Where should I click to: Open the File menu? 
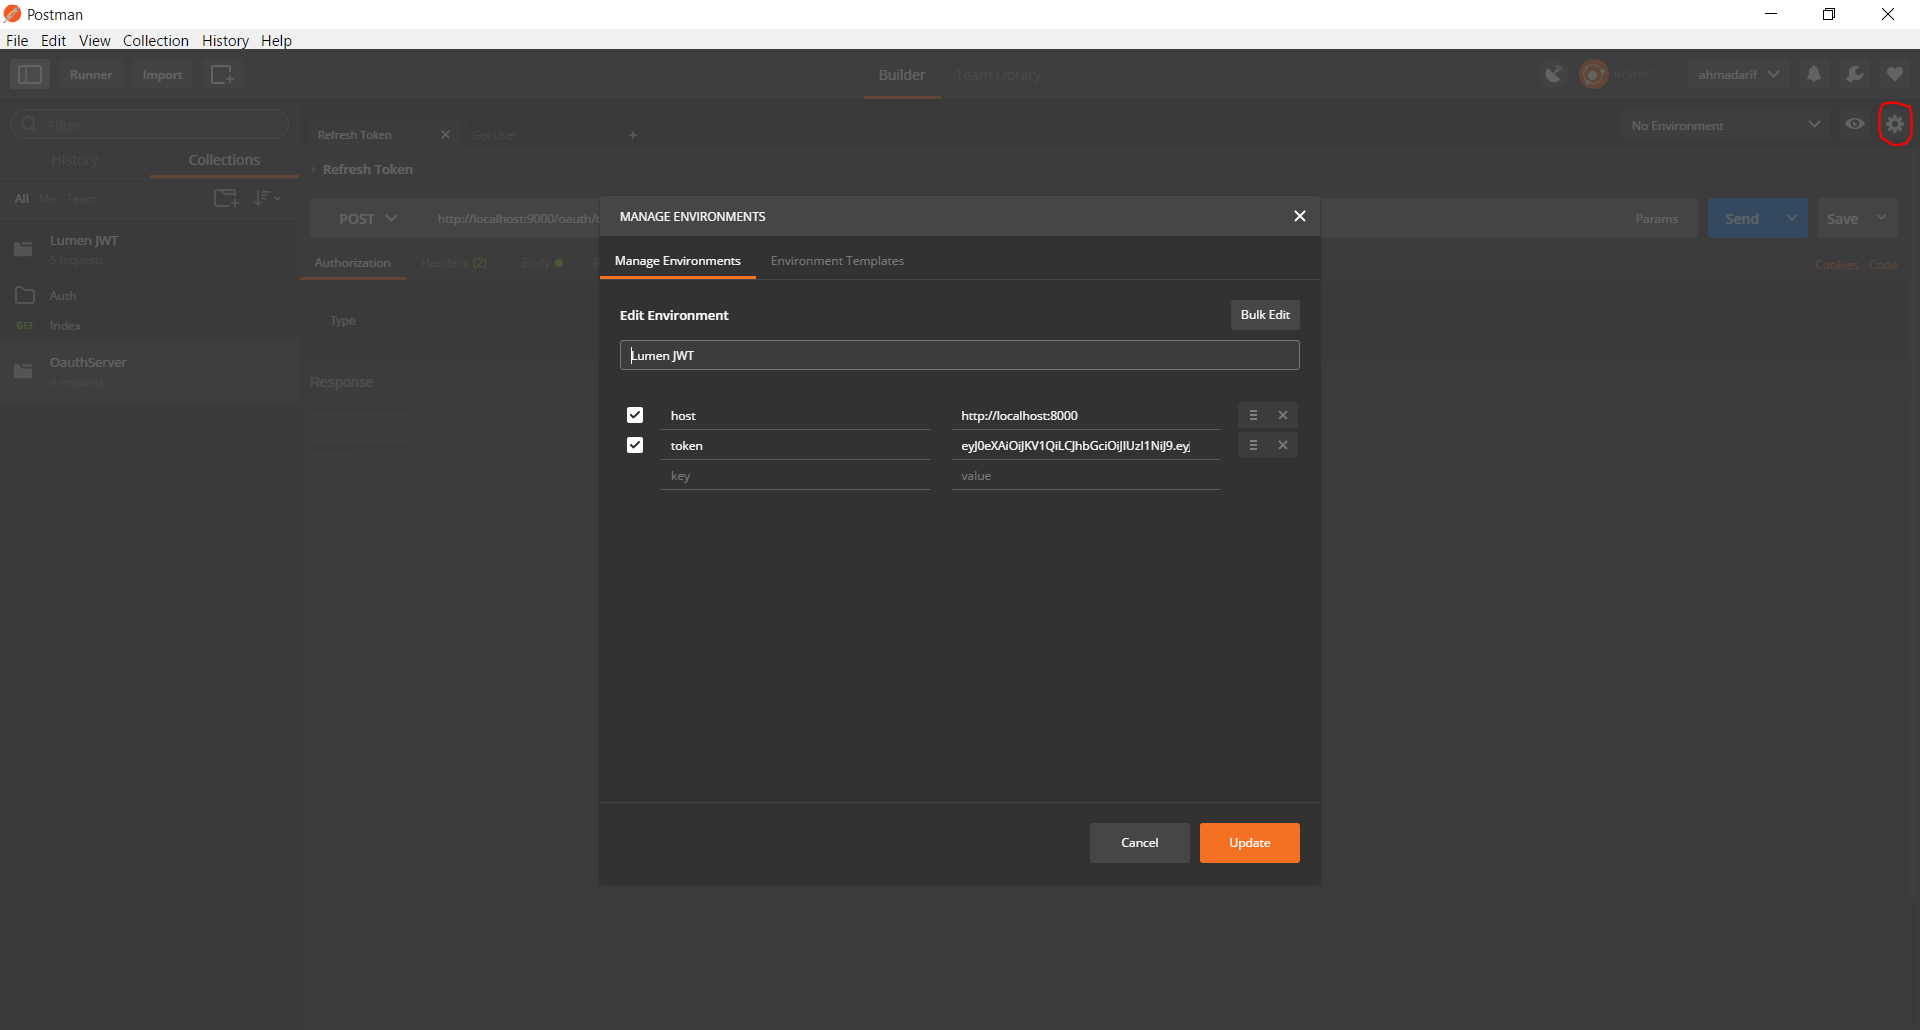(x=17, y=41)
